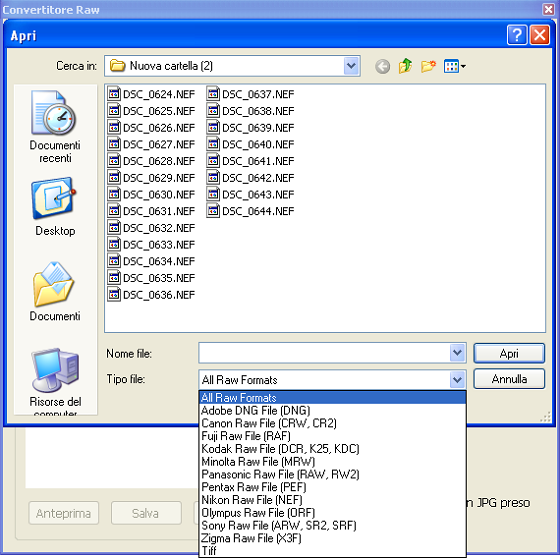Collapse the Tipo file dropdown arrow
This screenshot has width=560, height=559.
(457, 379)
